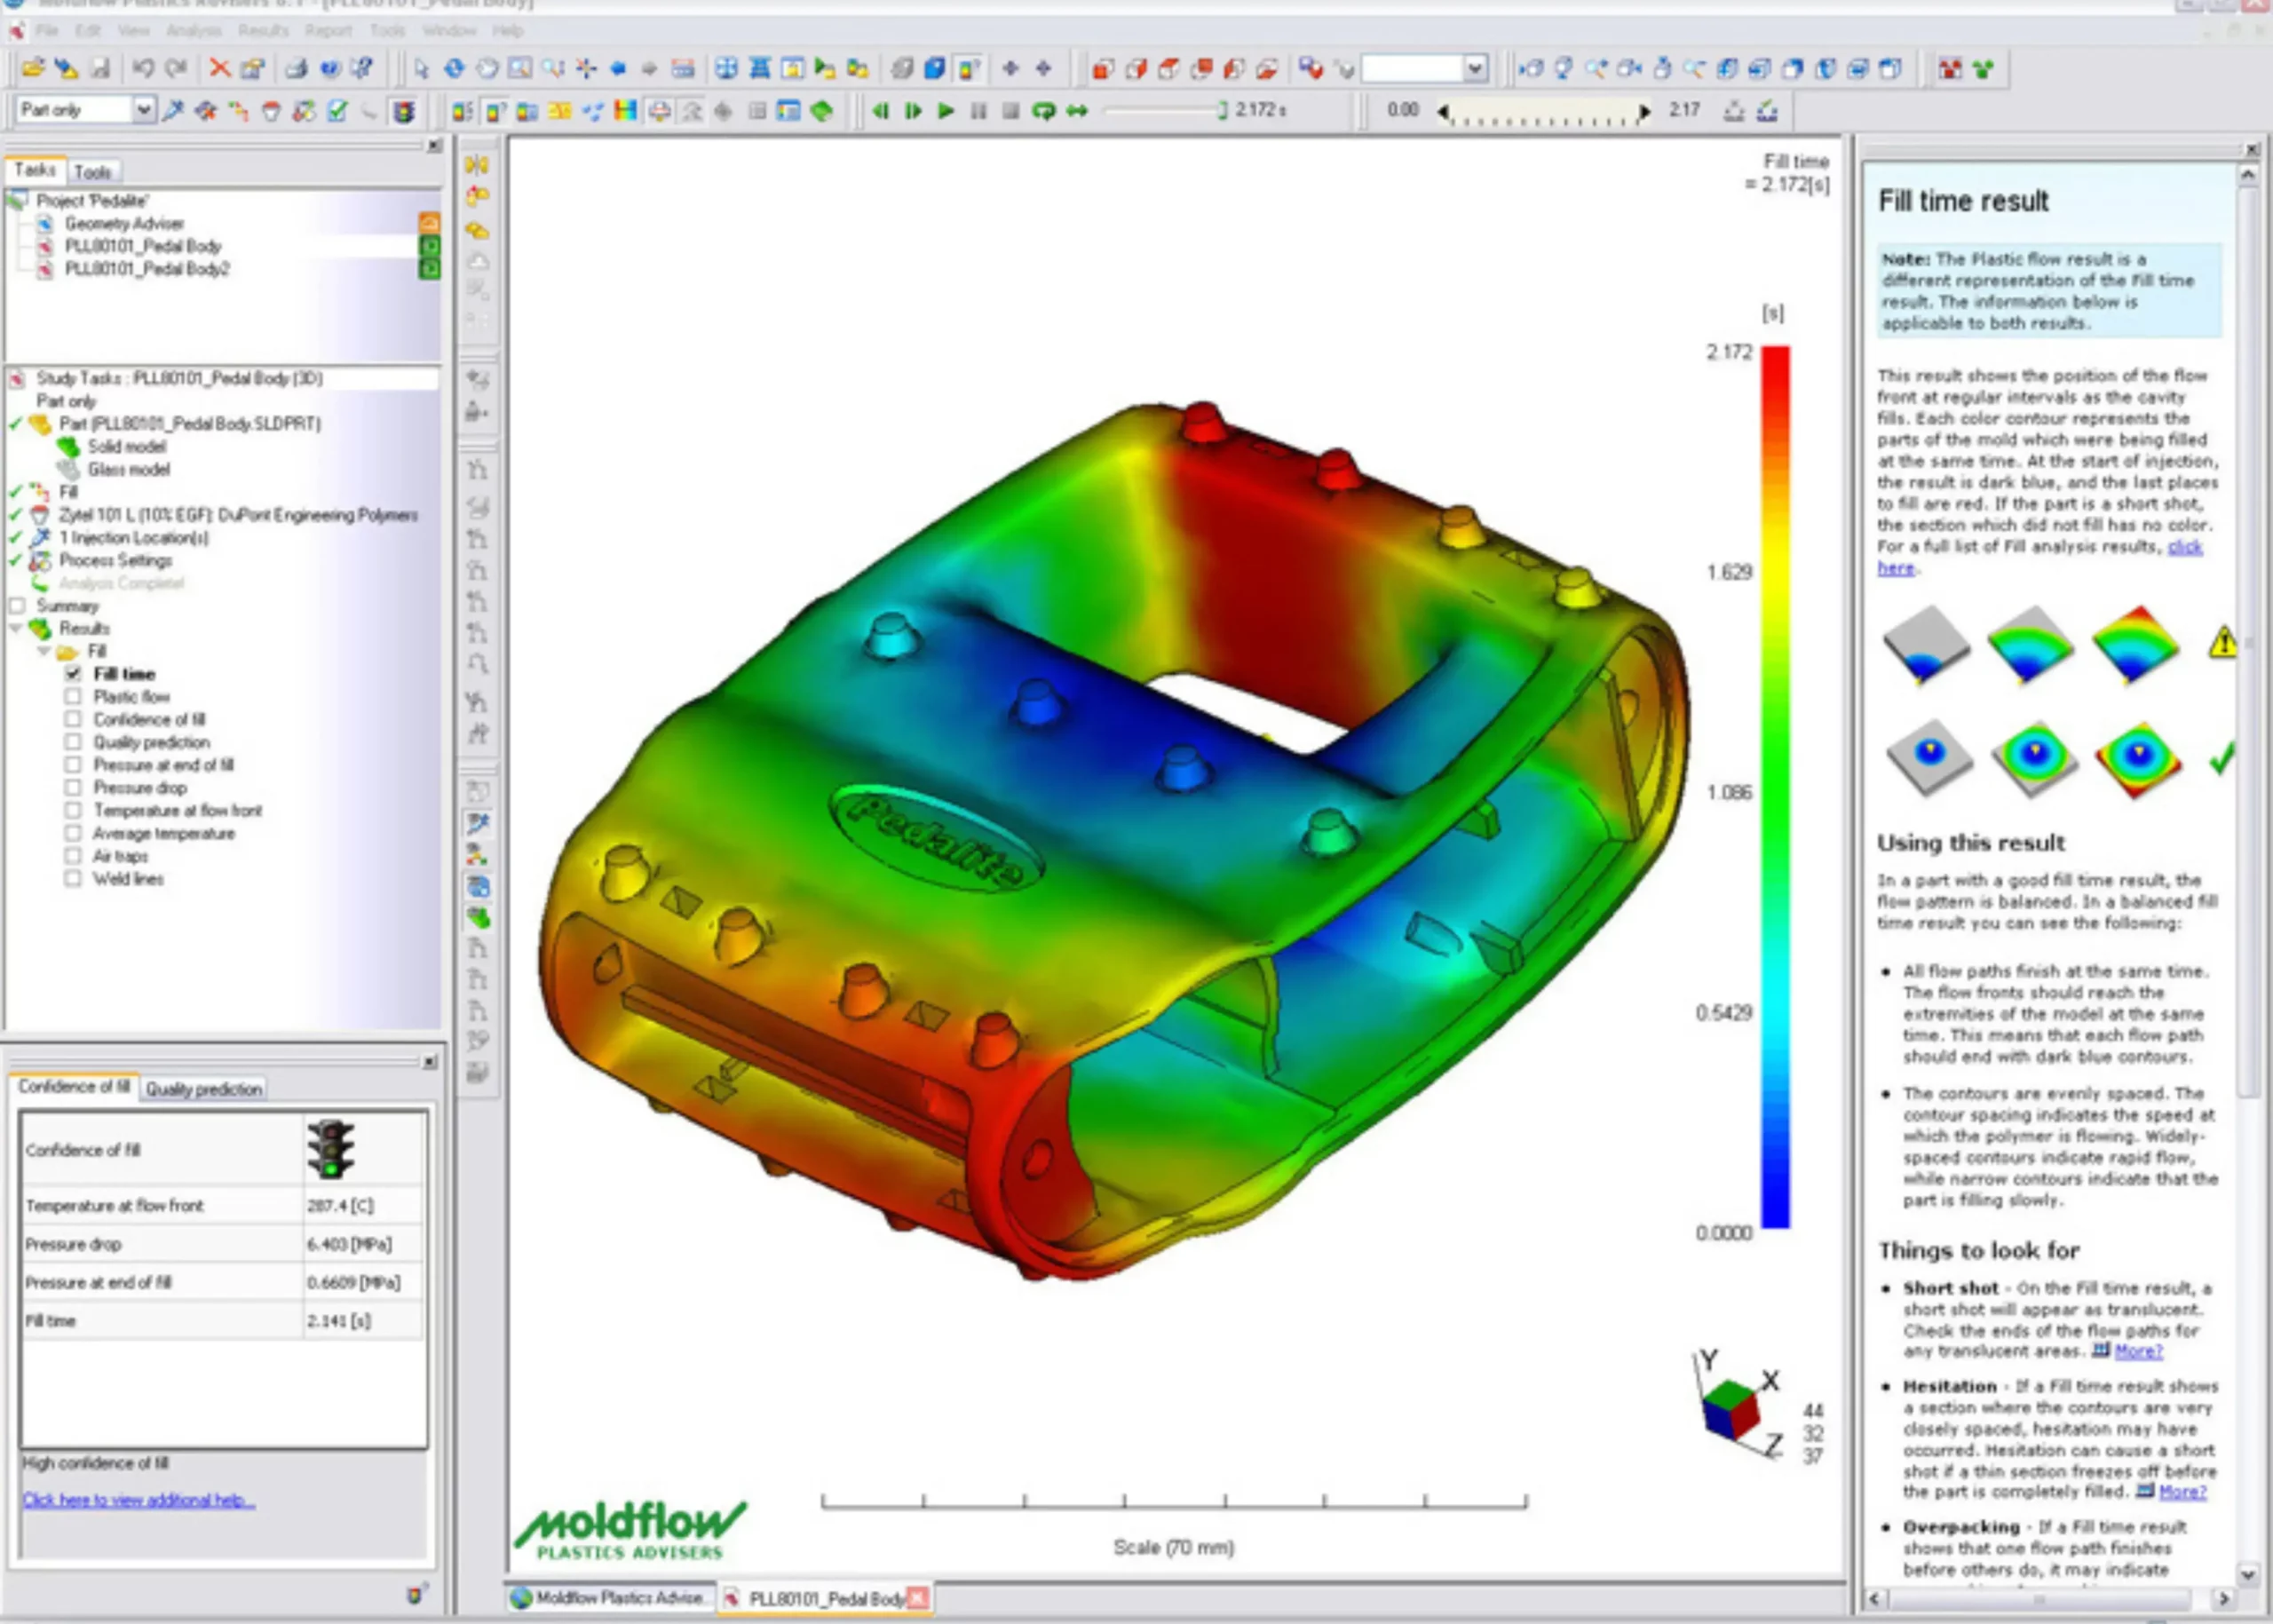Screen dimensions: 2273x1624
Task: Open the File menu
Action: pos(47,31)
